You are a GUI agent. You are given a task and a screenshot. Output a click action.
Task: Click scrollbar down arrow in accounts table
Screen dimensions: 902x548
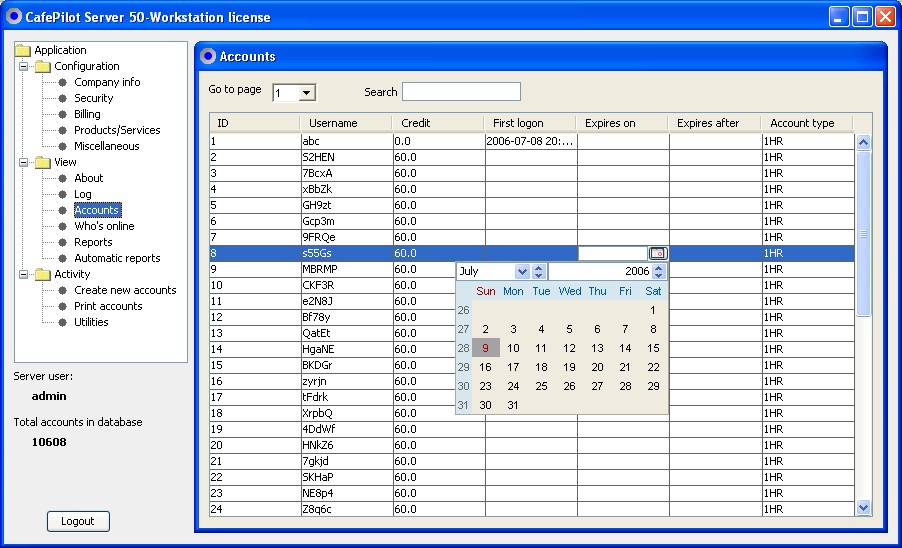coord(863,507)
